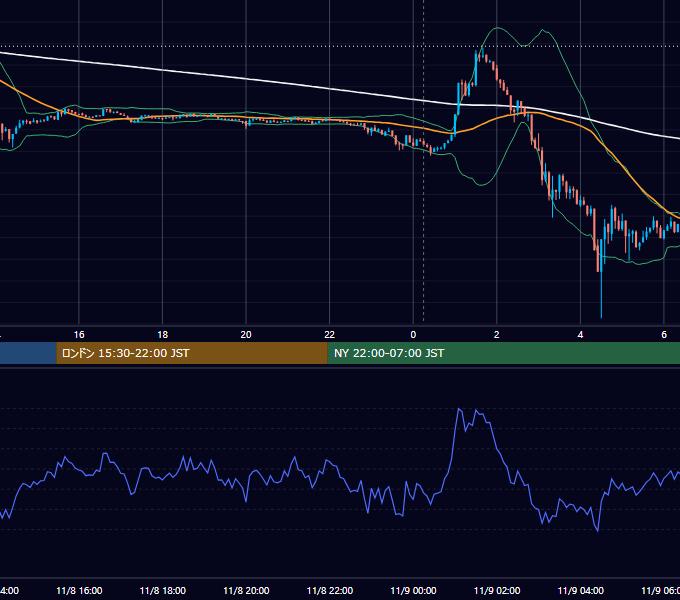This screenshot has width=680, height=600.
Task: Click the 11/9 04:00 time label
Action: 581,590
